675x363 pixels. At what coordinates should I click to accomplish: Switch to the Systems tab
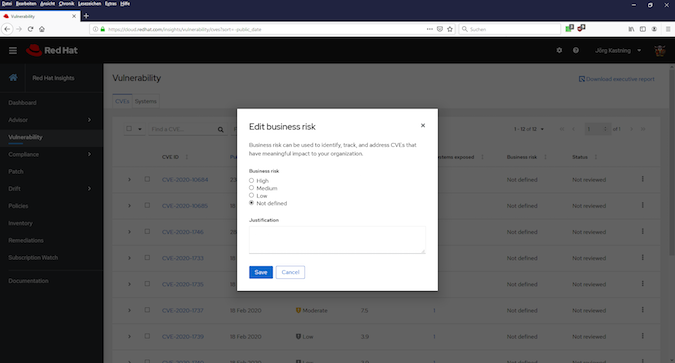[x=146, y=101]
